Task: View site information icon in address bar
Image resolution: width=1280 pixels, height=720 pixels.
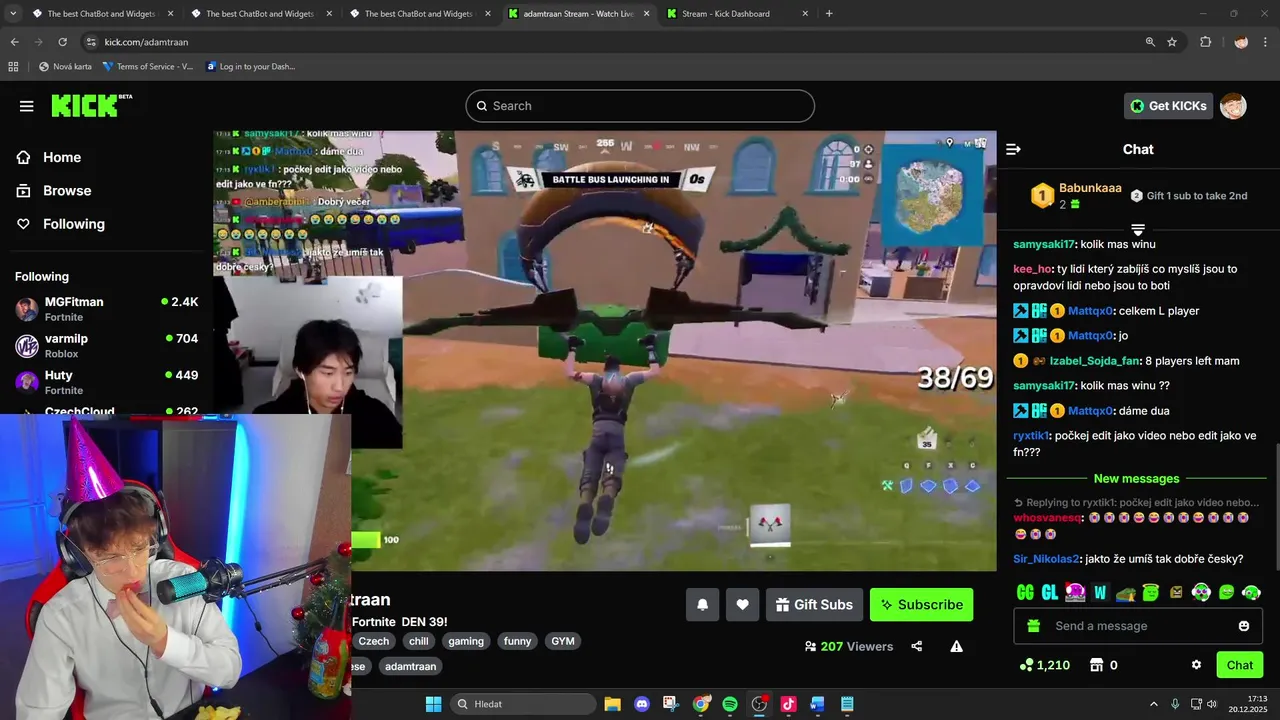Action: click(91, 42)
